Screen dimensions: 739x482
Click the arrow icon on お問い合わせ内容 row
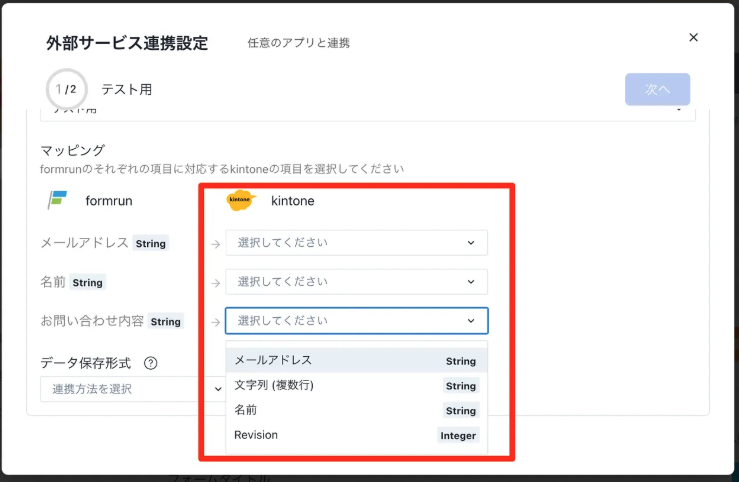(216, 322)
